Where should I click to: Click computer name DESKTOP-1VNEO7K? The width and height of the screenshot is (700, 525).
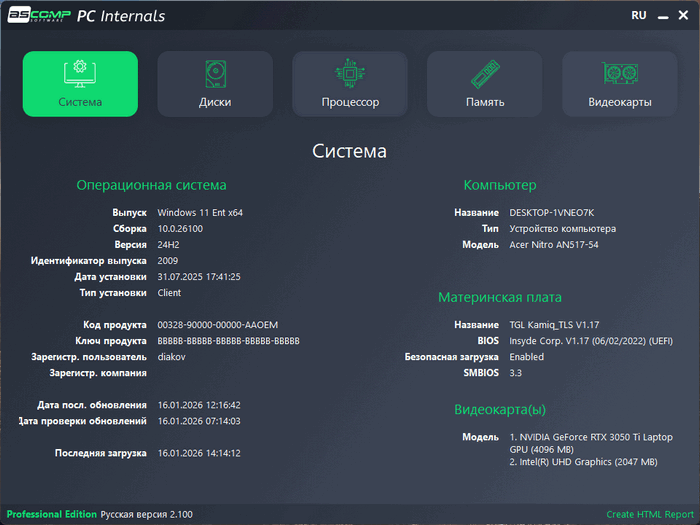(x=552, y=212)
